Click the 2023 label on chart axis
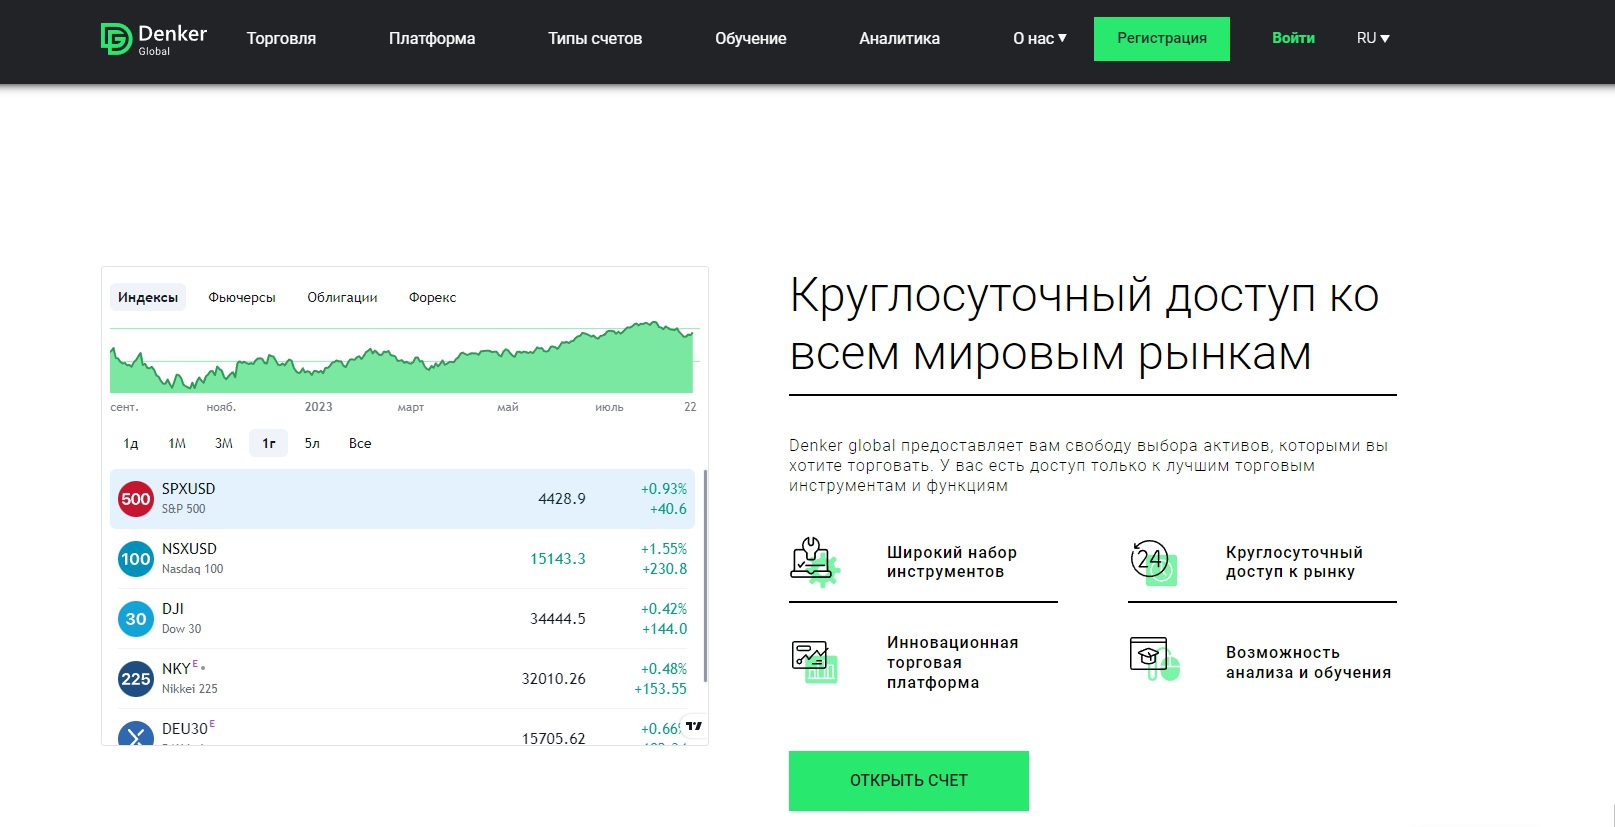 click(x=318, y=407)
